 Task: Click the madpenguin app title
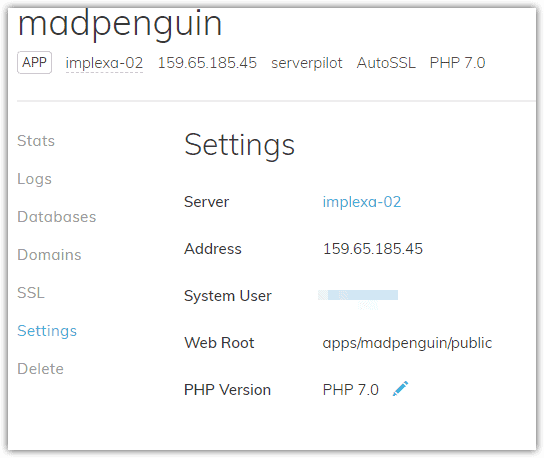coord(120,25)
